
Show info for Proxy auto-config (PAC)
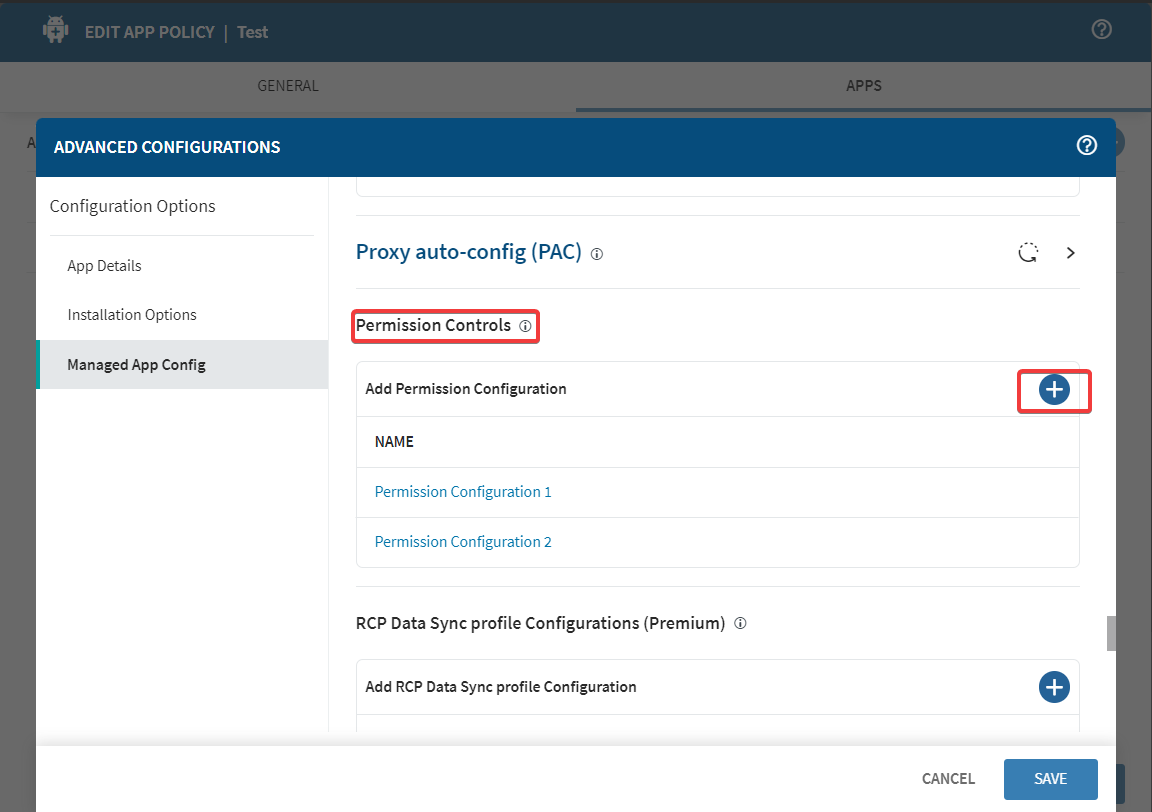[597, 254]
